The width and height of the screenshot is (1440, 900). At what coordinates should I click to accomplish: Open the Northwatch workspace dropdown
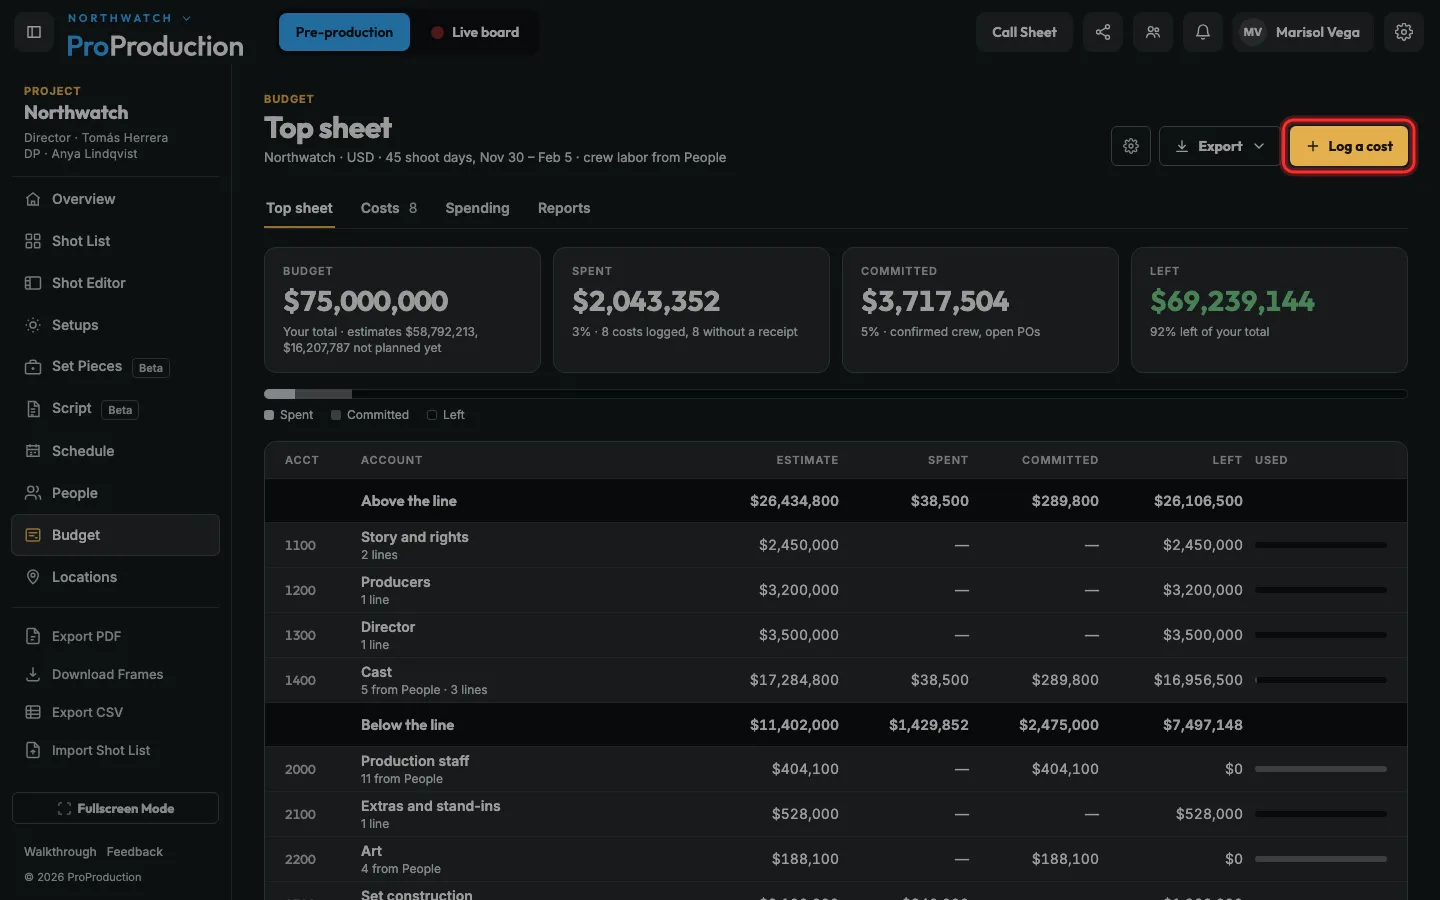click(129, 18)
